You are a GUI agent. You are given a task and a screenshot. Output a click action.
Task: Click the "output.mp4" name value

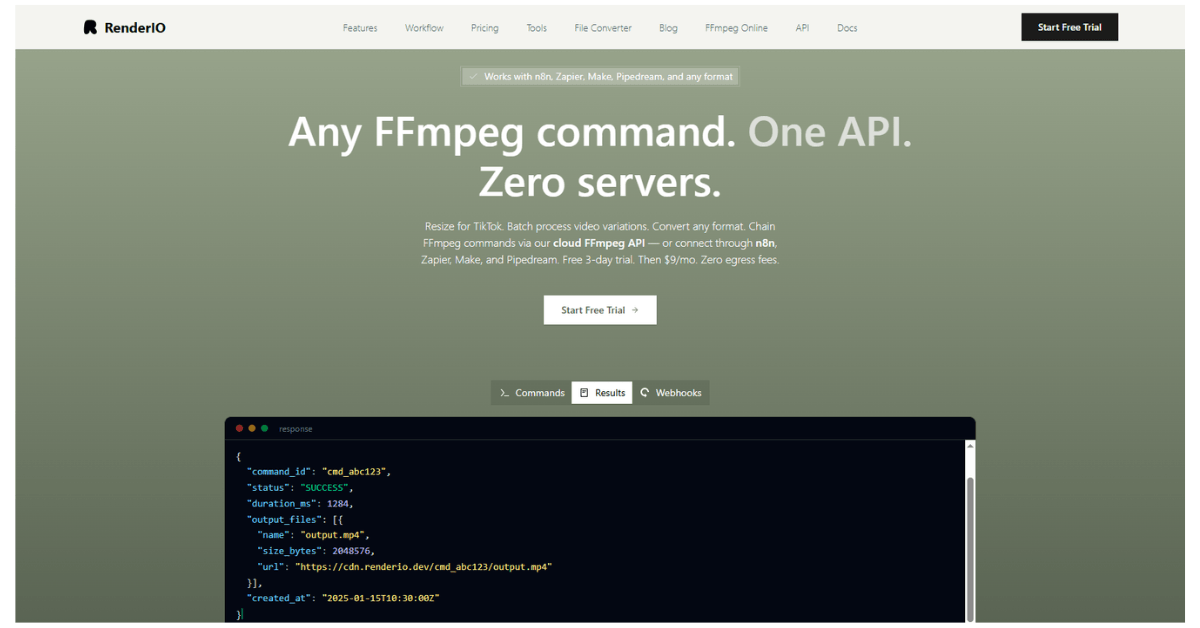[x=334, y=535]
